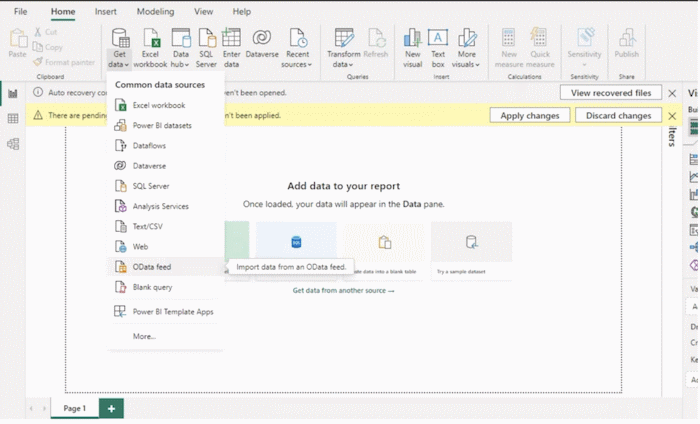Image resolution: width=700 pixels, height=424 pixels.
Task: Select Dataflows from the menu
Action: [x=165, y=145]
